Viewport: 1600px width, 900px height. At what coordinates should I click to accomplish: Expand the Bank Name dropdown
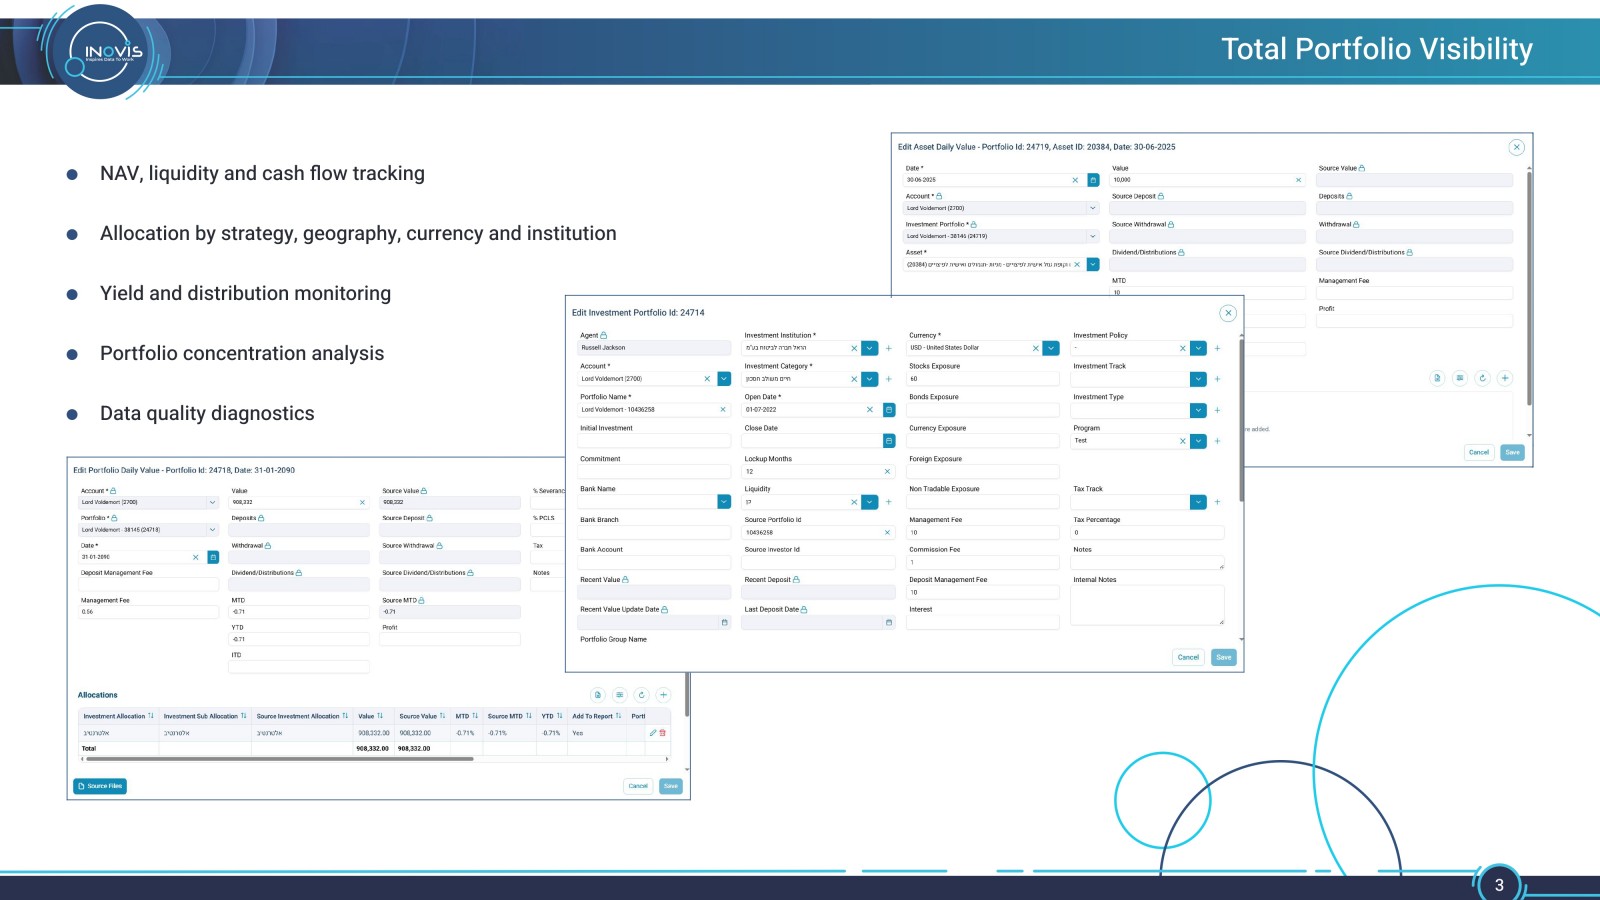(x=724, y=502)
